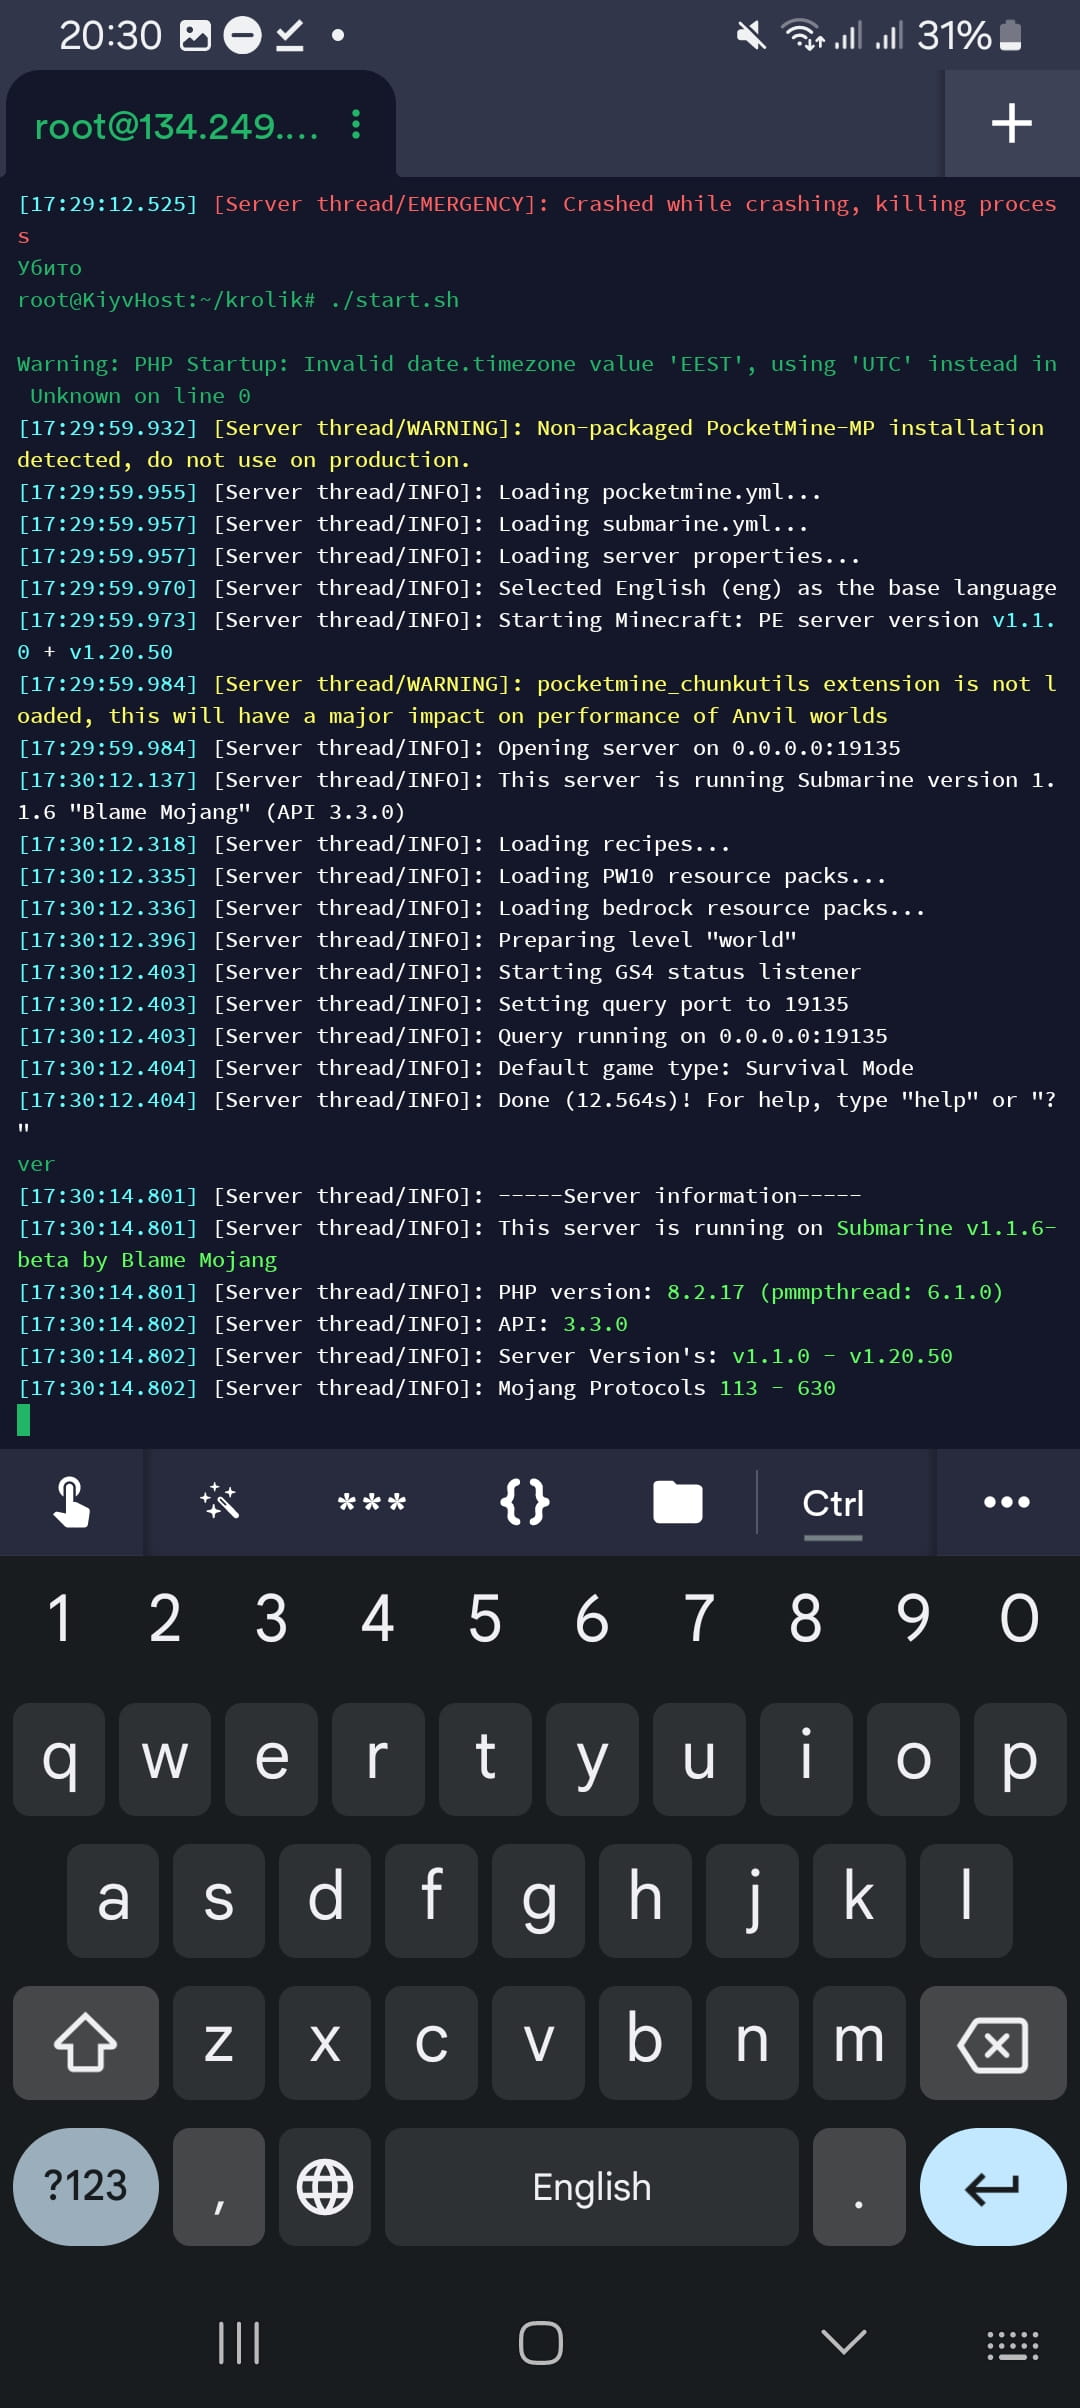This screenshot has height=2408, width=1080.
Task: Tap the terminal cursor input line
Action: pos(24,1420)
